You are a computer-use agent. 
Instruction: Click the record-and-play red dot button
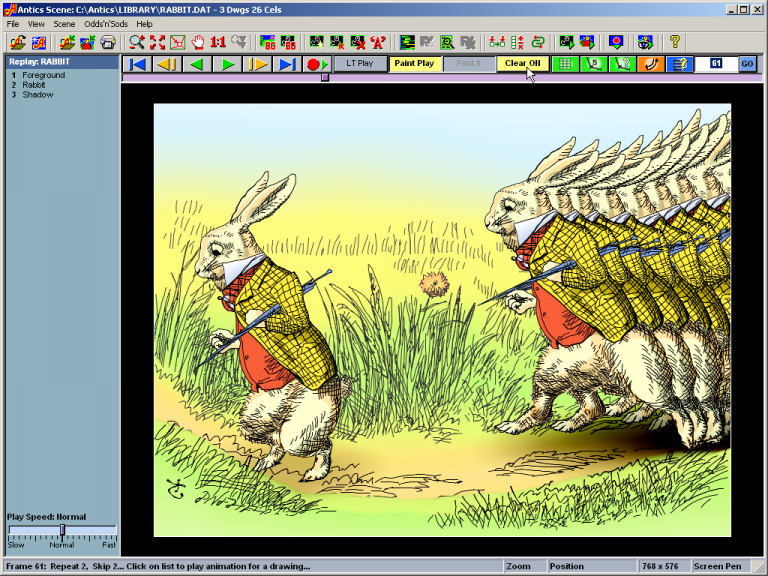(317, 64)
